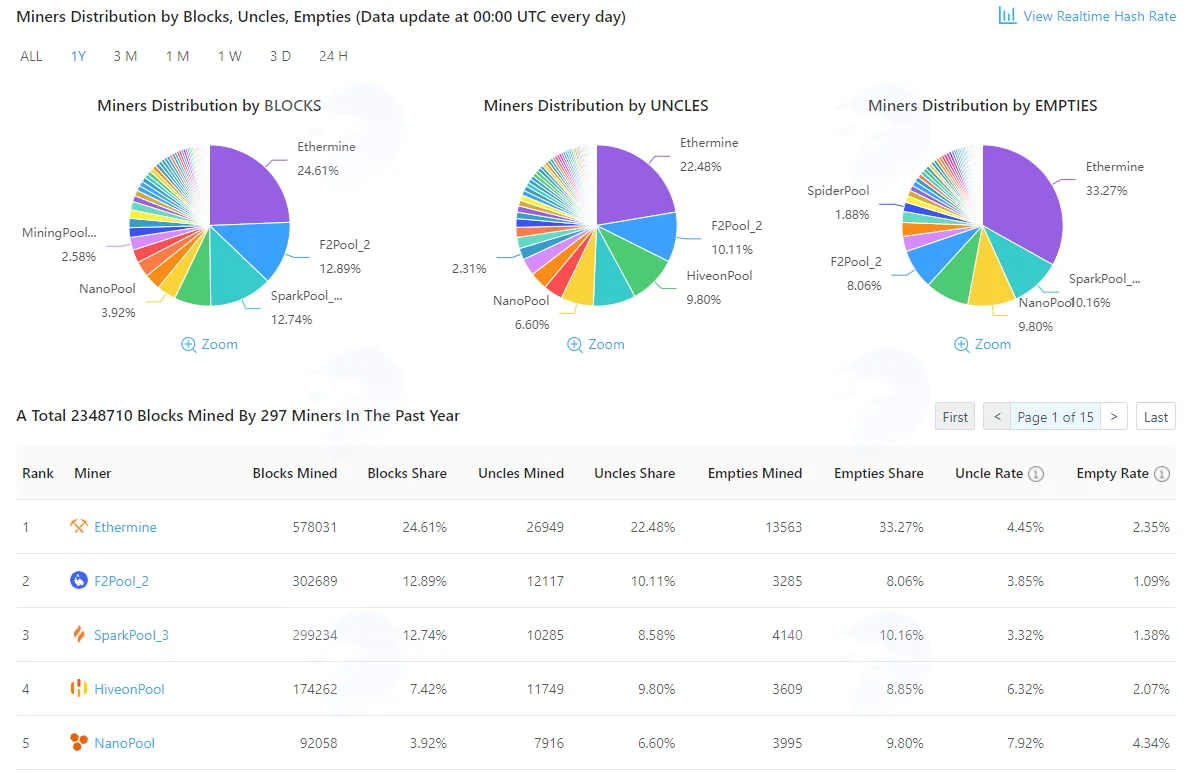Click the HiveonPool logo icon
The height and width of the screenshot is (773, 1191).
pos(78,688)
